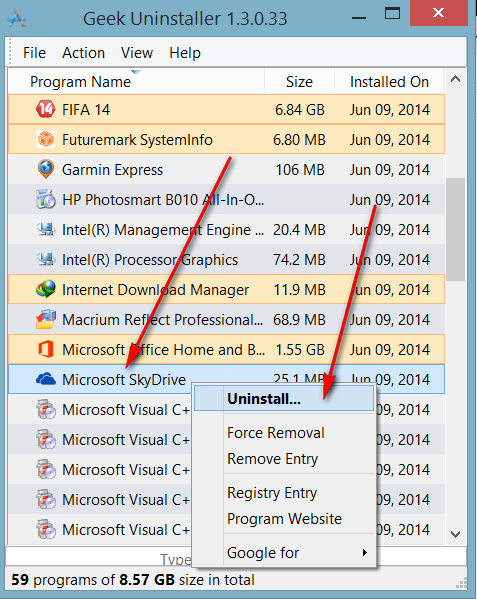This screenshot has height=599, width=477.
Task: Expand the Google for submenu
Action: click(284, 553)
